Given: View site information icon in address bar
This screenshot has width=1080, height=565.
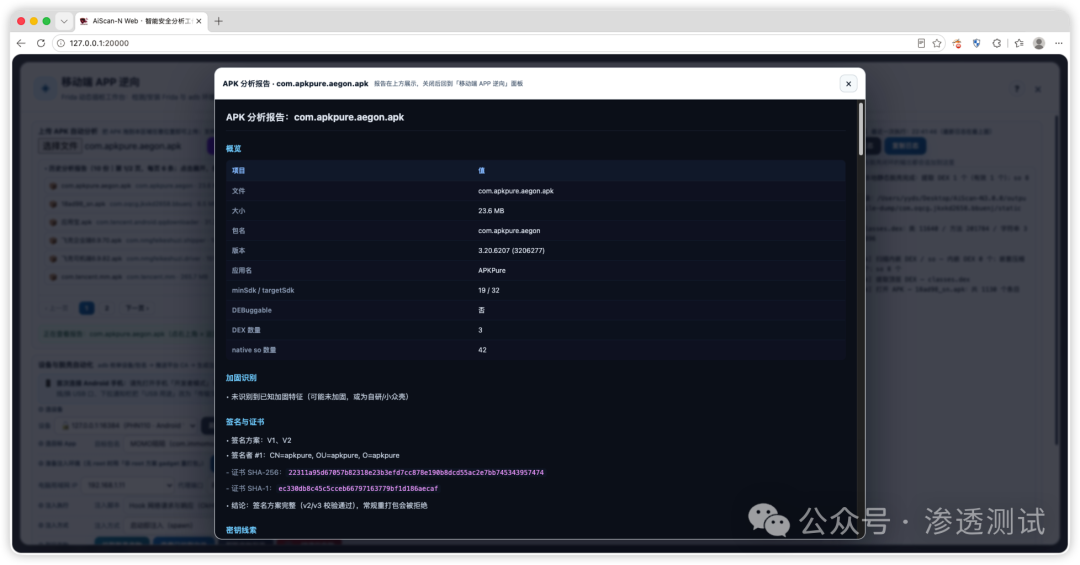Looking at the screenshot, I should coord(61,43).
